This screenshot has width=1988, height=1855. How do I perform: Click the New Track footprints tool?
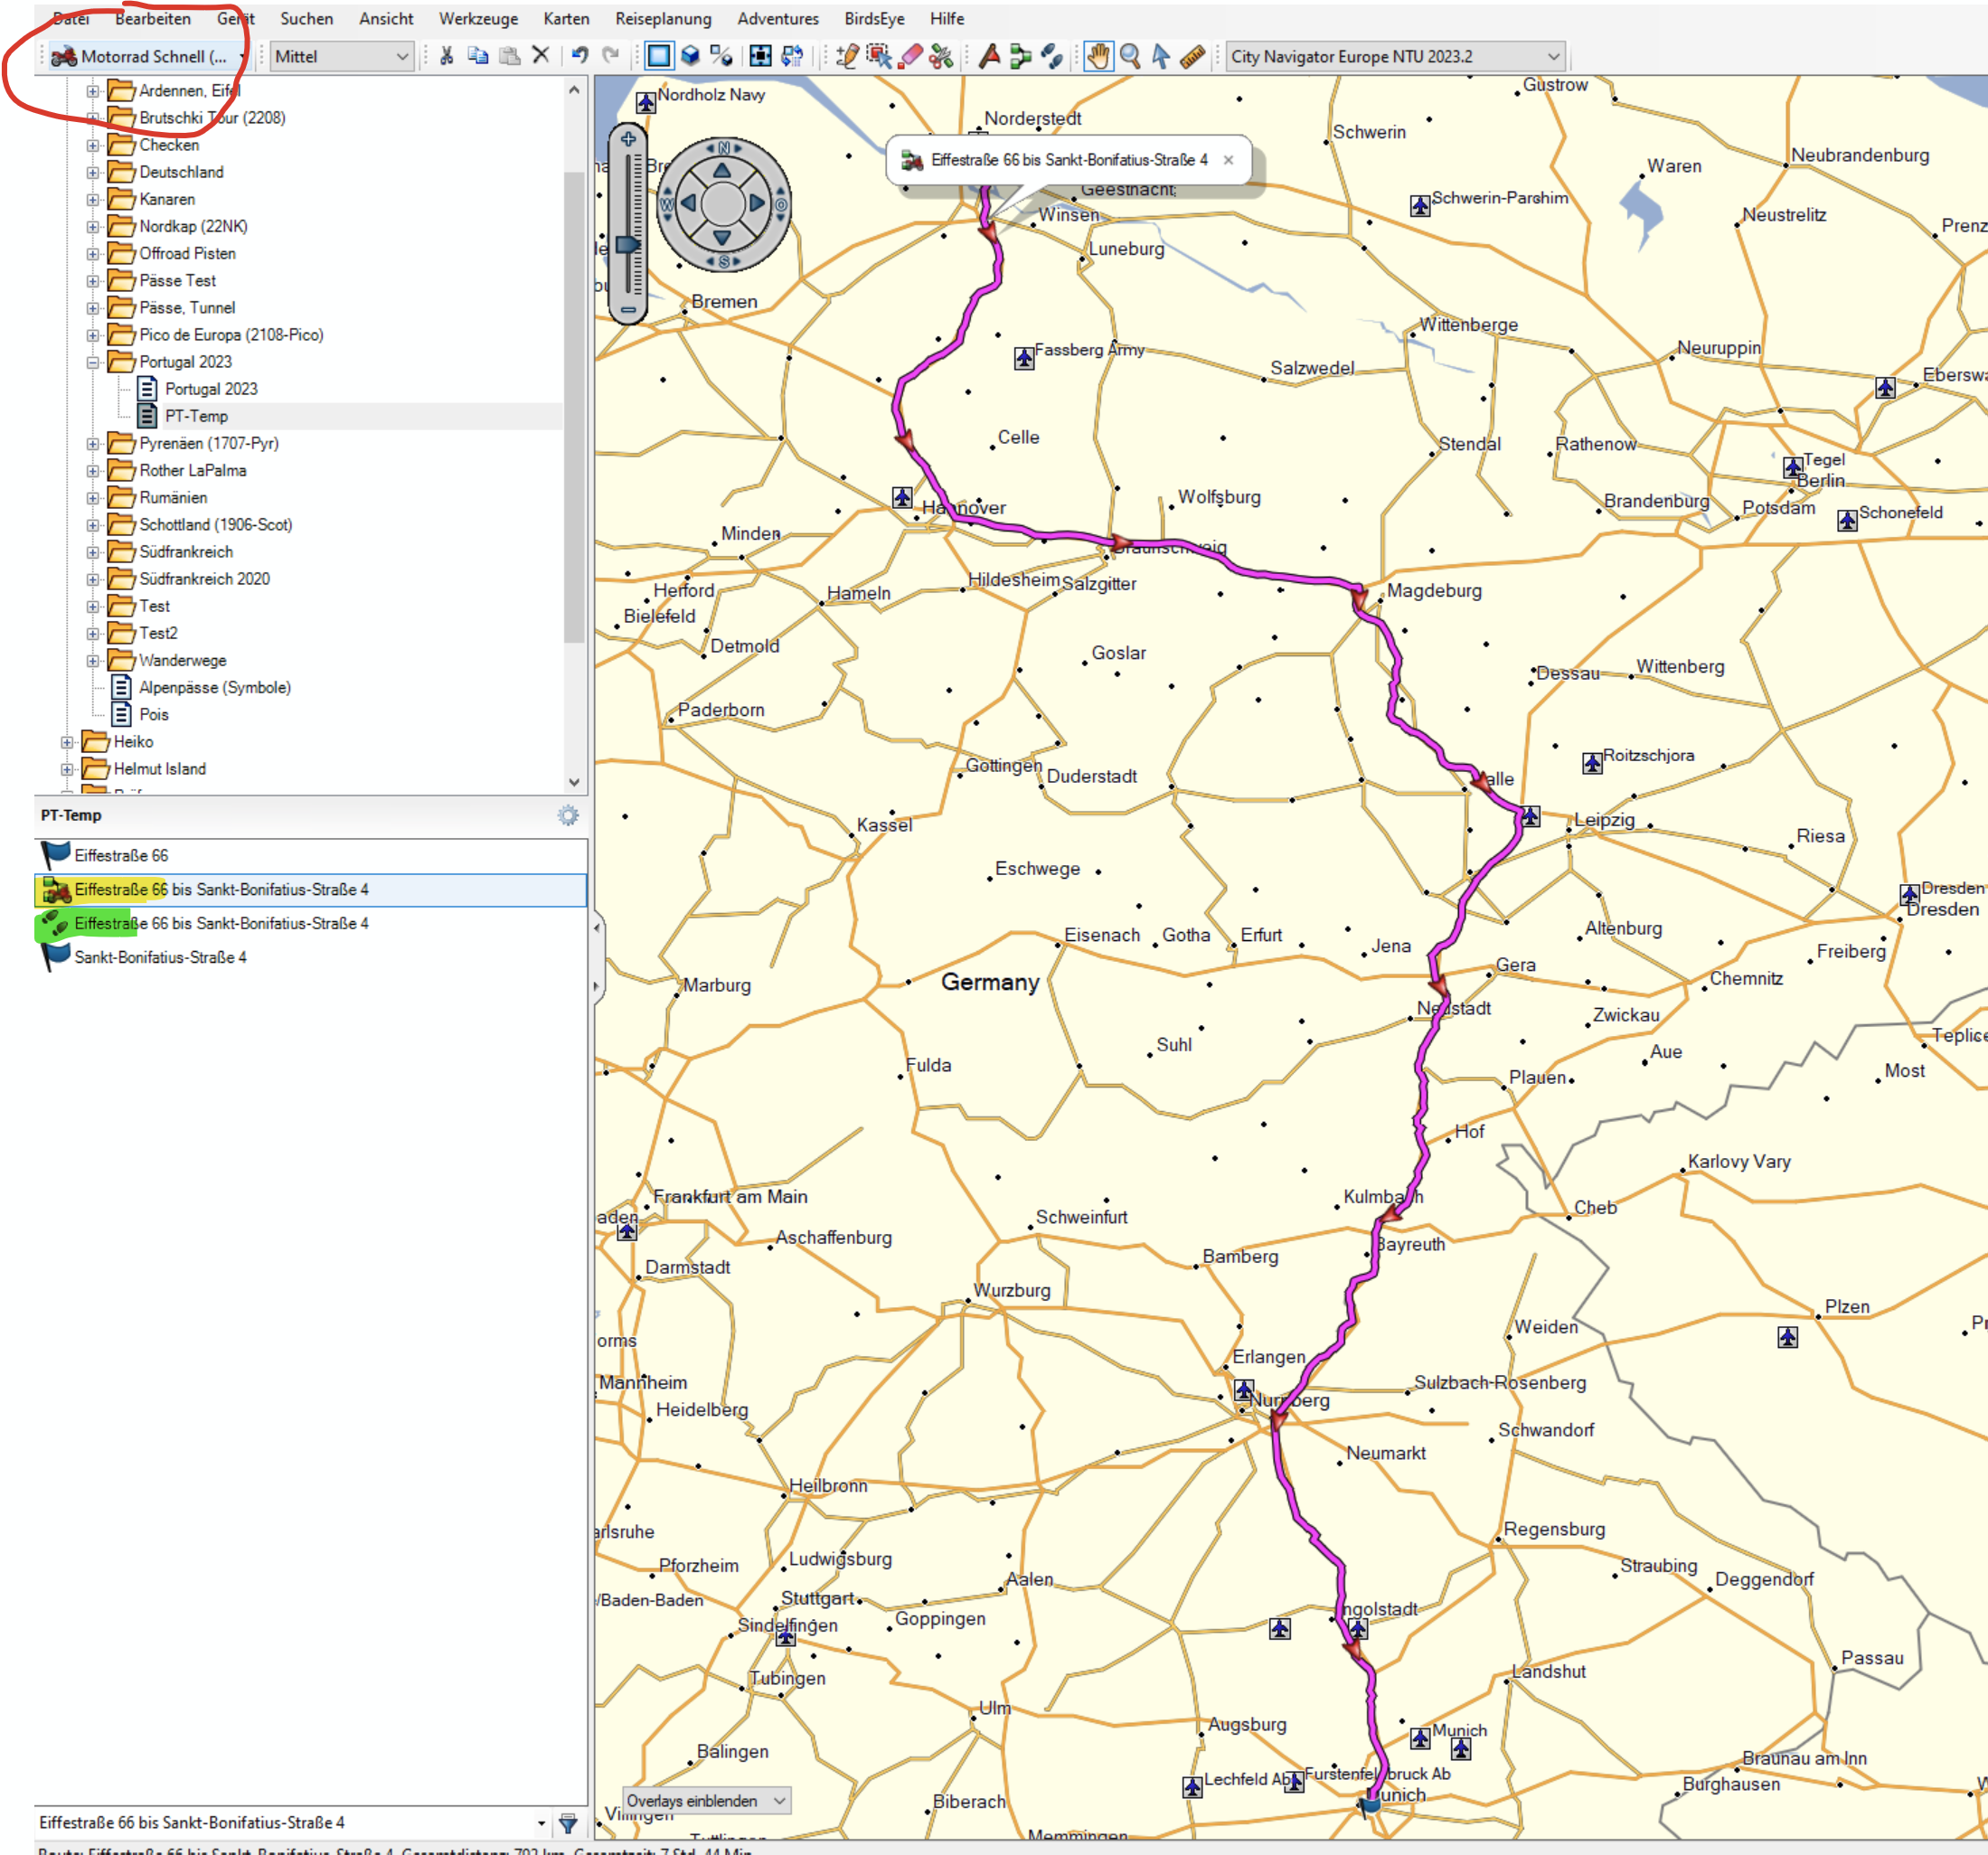click(1051, 56)
